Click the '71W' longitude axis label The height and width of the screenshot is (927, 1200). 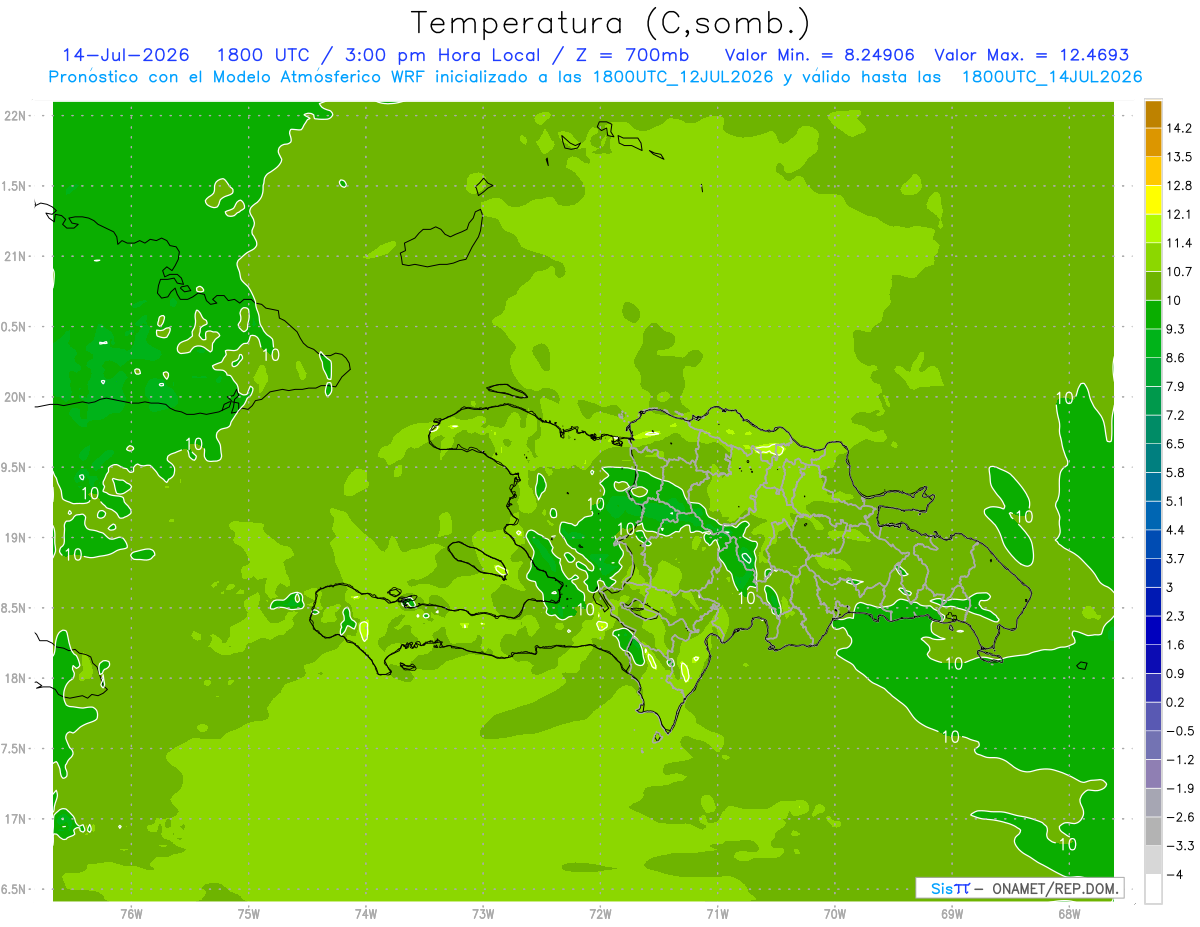click(717, 914)
